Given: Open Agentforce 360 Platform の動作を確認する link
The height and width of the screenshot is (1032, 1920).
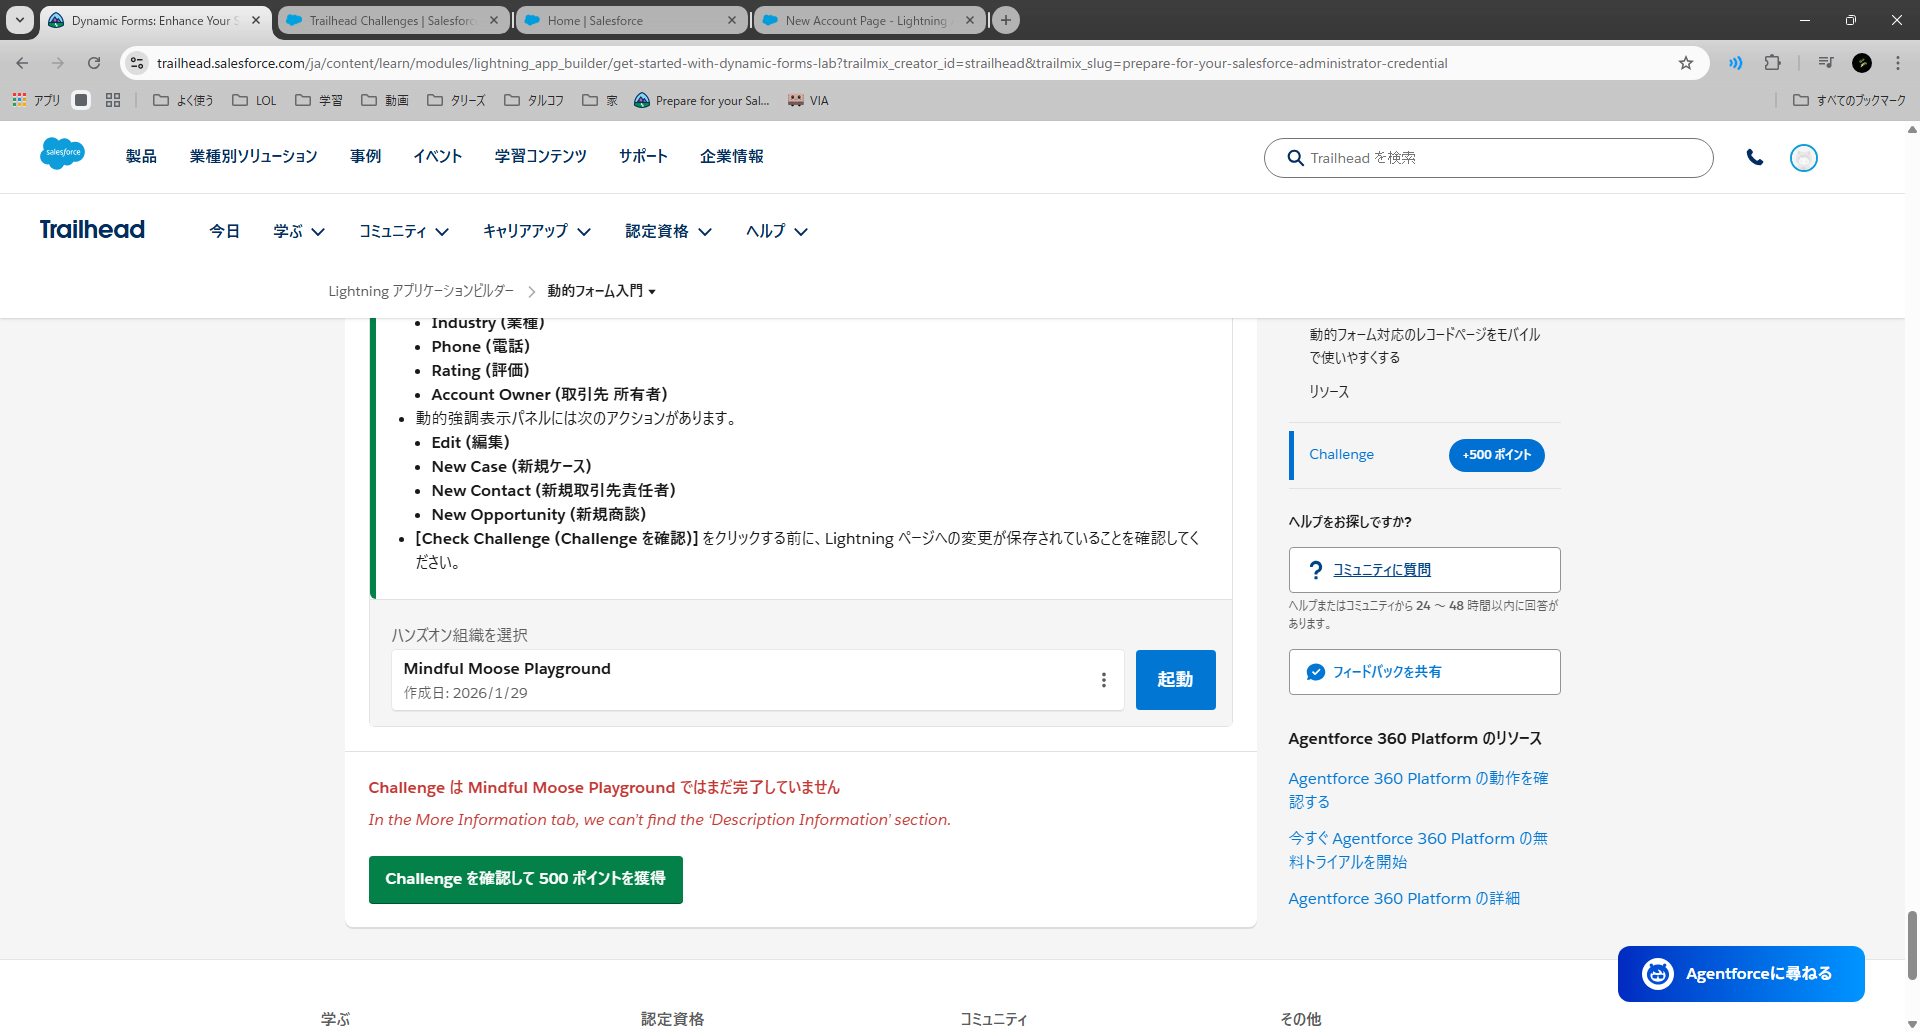Looking at the screenshot, I should coord(1418,790).
